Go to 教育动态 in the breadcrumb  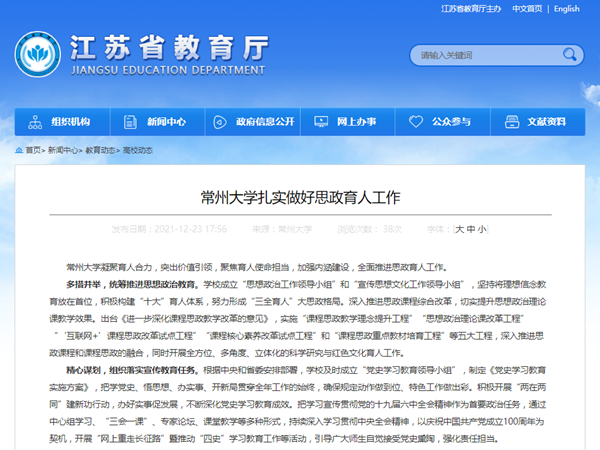(100, 150)
